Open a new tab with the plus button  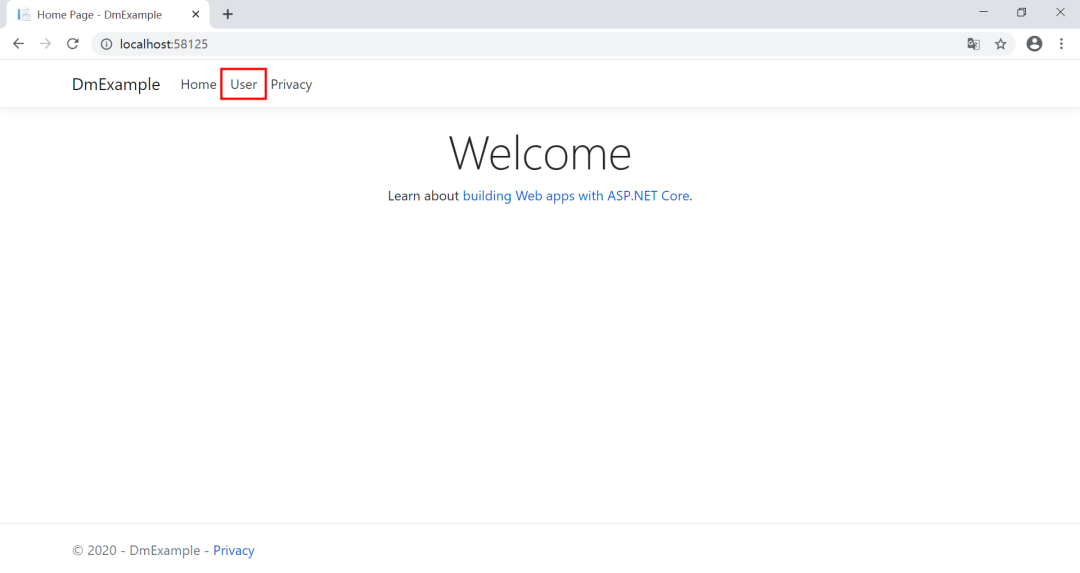point(227,14)
